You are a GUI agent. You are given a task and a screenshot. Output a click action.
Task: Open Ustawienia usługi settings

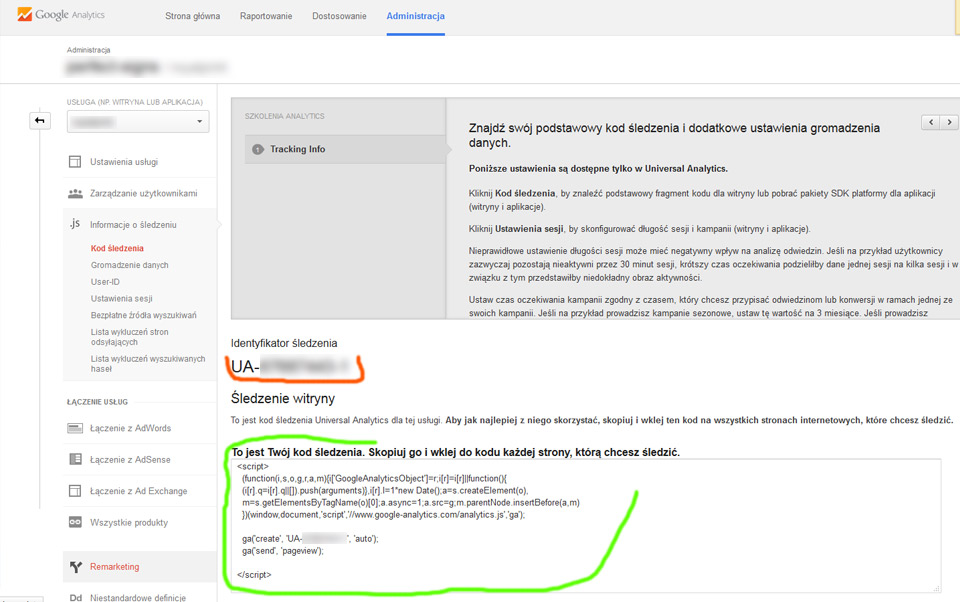pyautogui.click(x=124, y=162)
